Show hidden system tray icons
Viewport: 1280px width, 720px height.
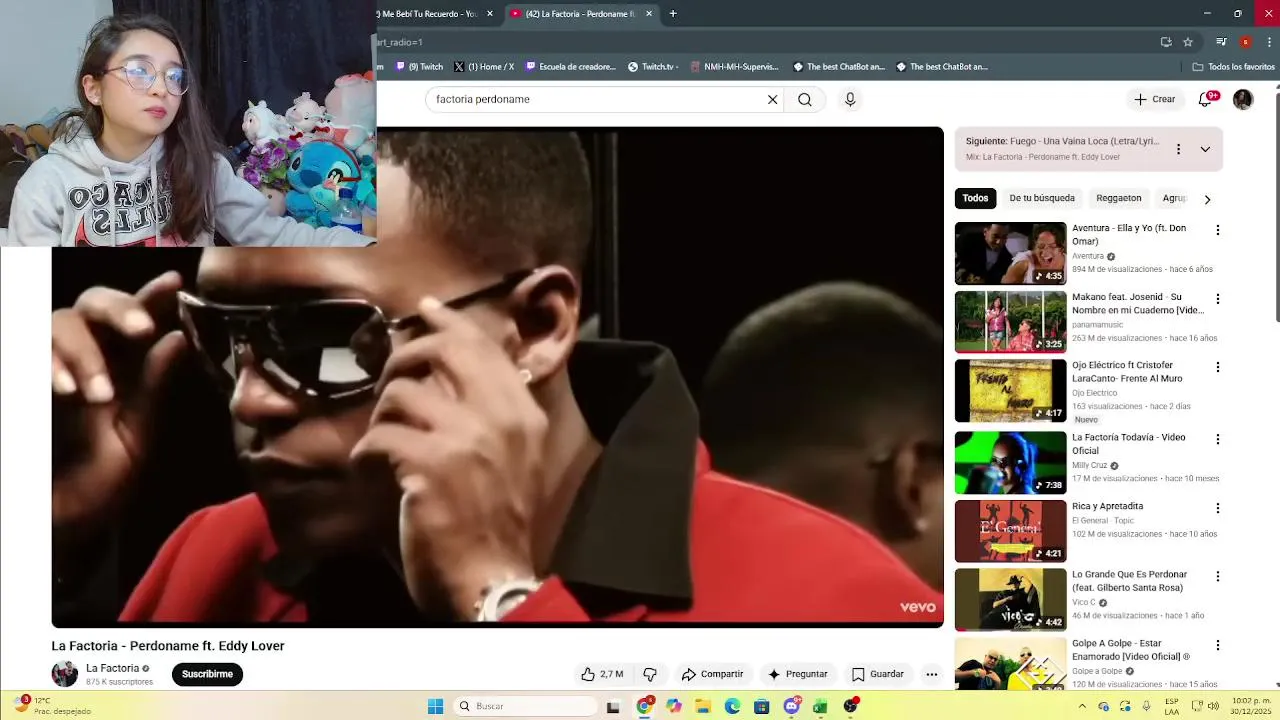click(1082, 706)
